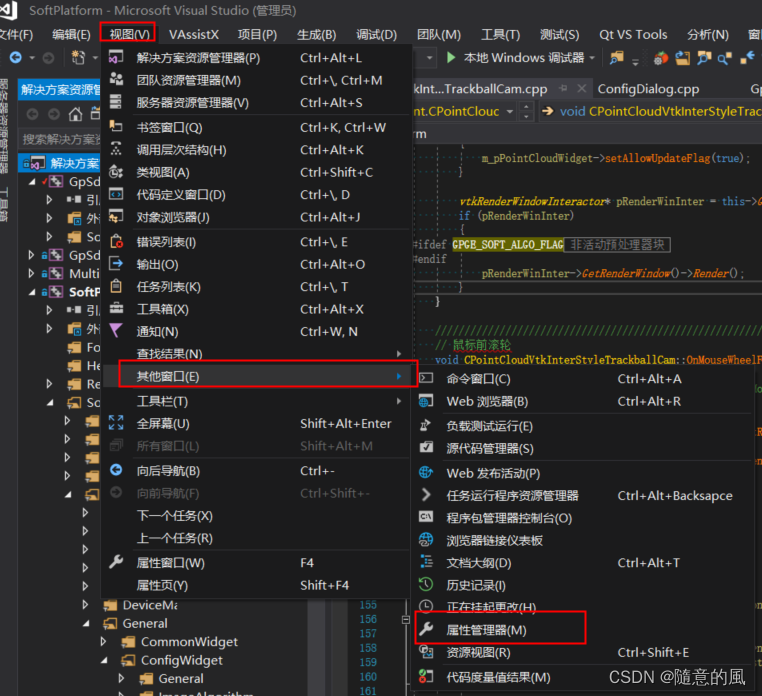The width and height of the screenshot is (762, 696).
Task: Click the toolbar navigate backward button
Action: coord(16,58)
